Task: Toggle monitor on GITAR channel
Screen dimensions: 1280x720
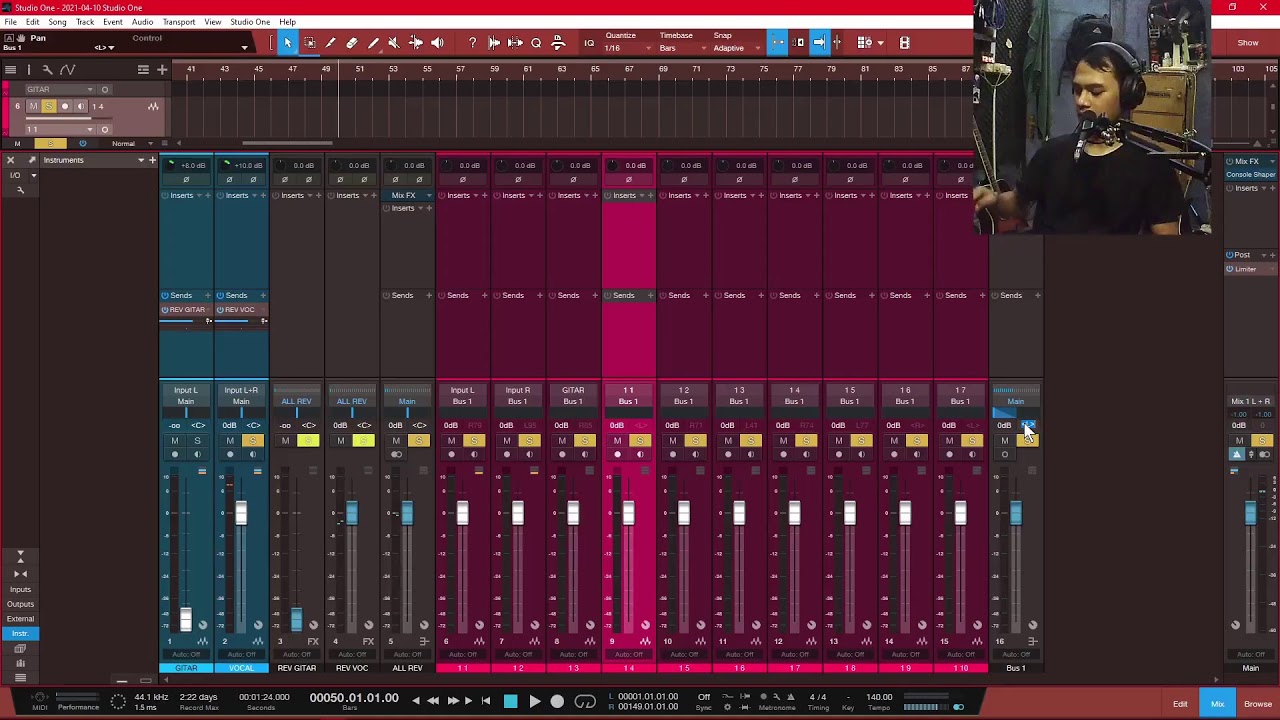Action: pyautogui.click(x=197, y=455)
